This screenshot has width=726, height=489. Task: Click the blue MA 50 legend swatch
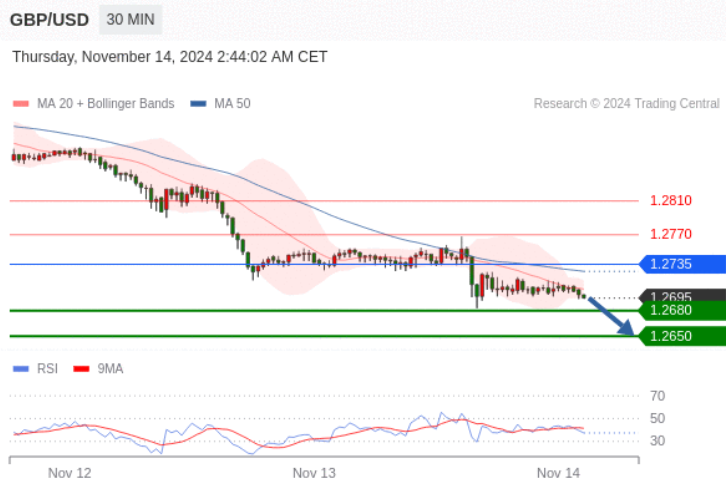[198, 103]
